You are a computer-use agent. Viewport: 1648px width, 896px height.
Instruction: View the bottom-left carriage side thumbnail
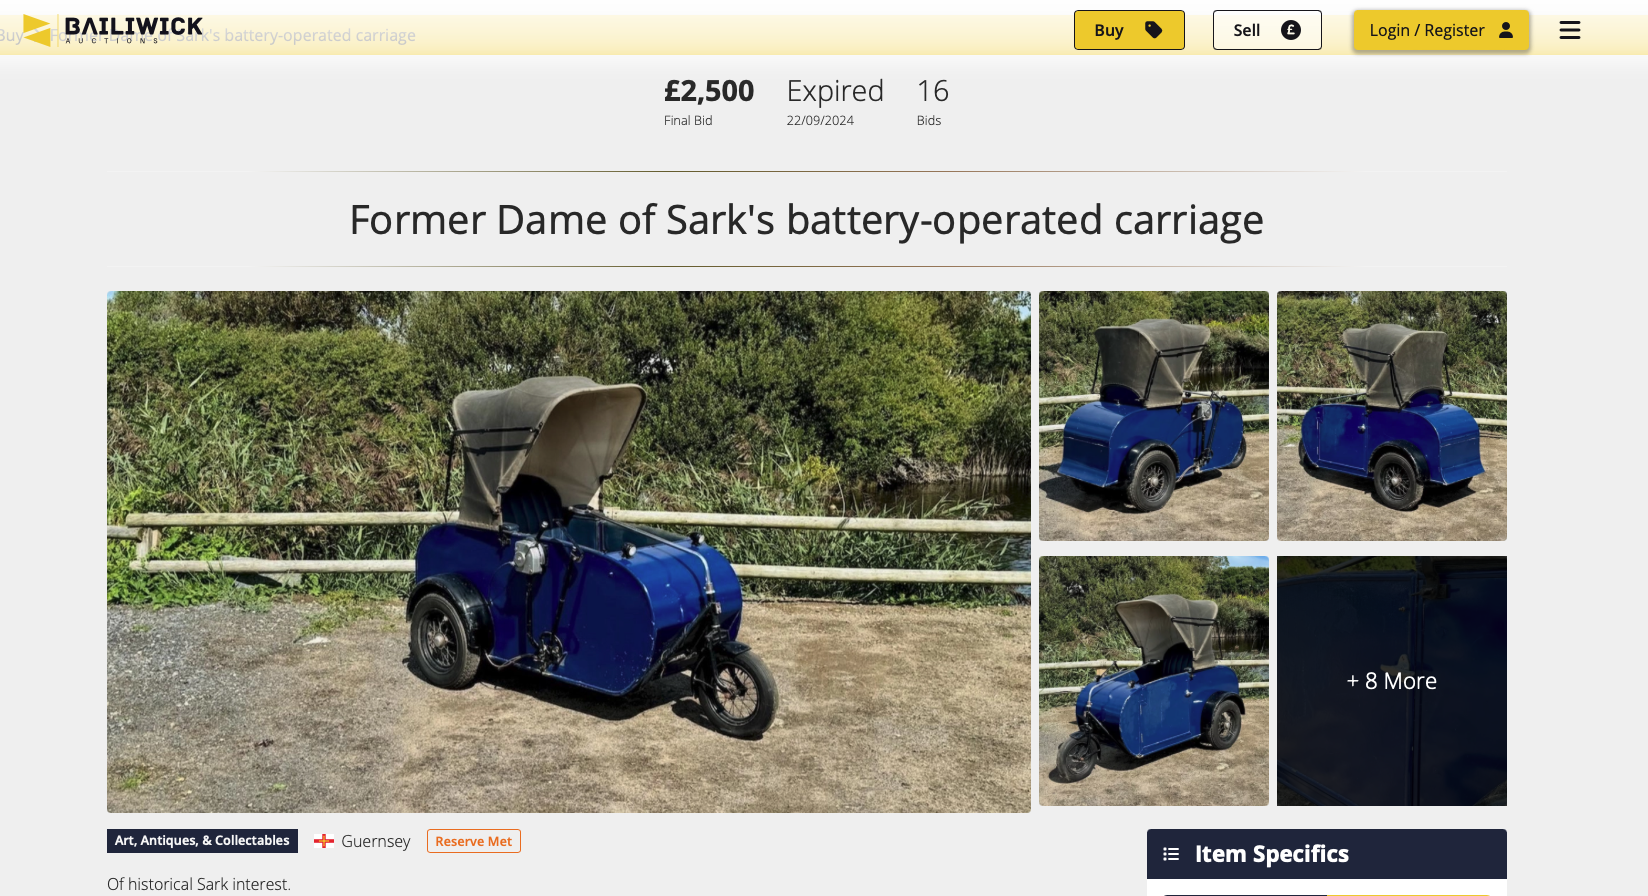coord(1154,681)
